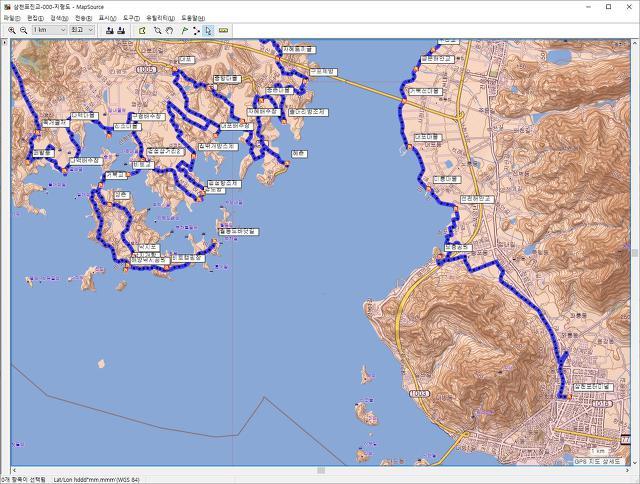This screenshot has width=640, height=484.
Task: Click the MapSource title bar app icon
Action: tap(6, 7)
